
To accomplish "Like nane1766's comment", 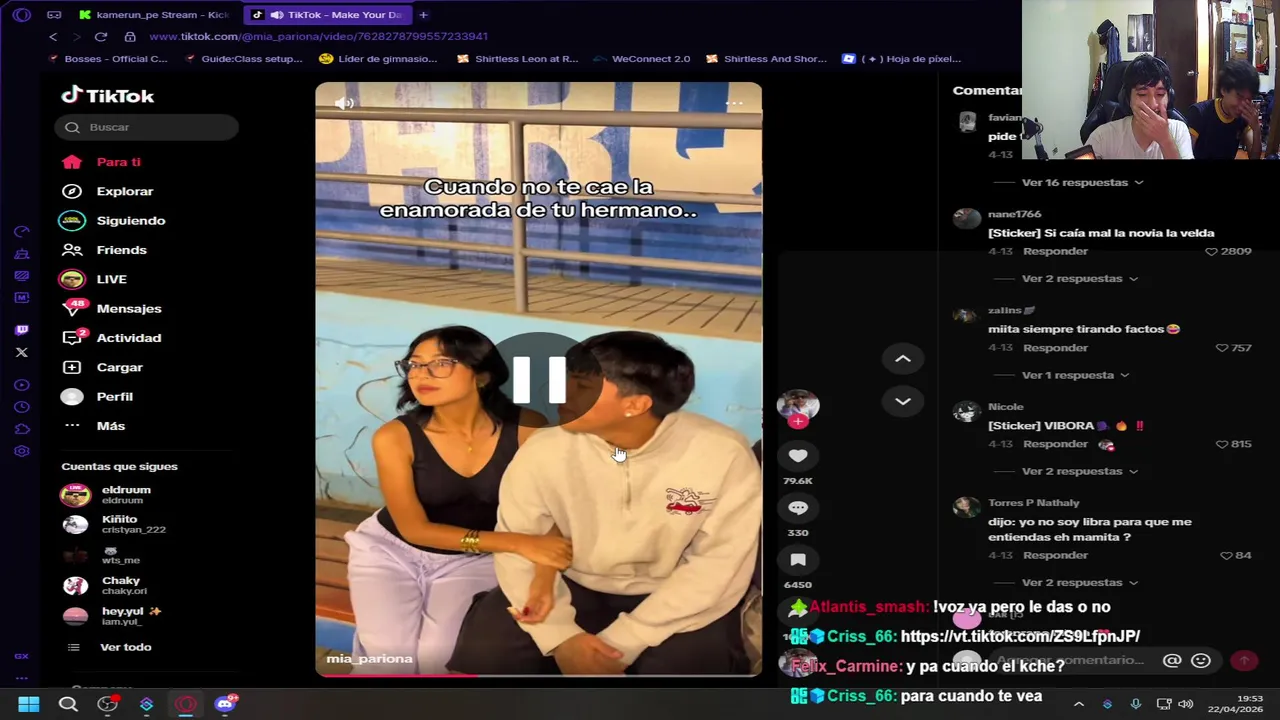I will point(1212,252).
